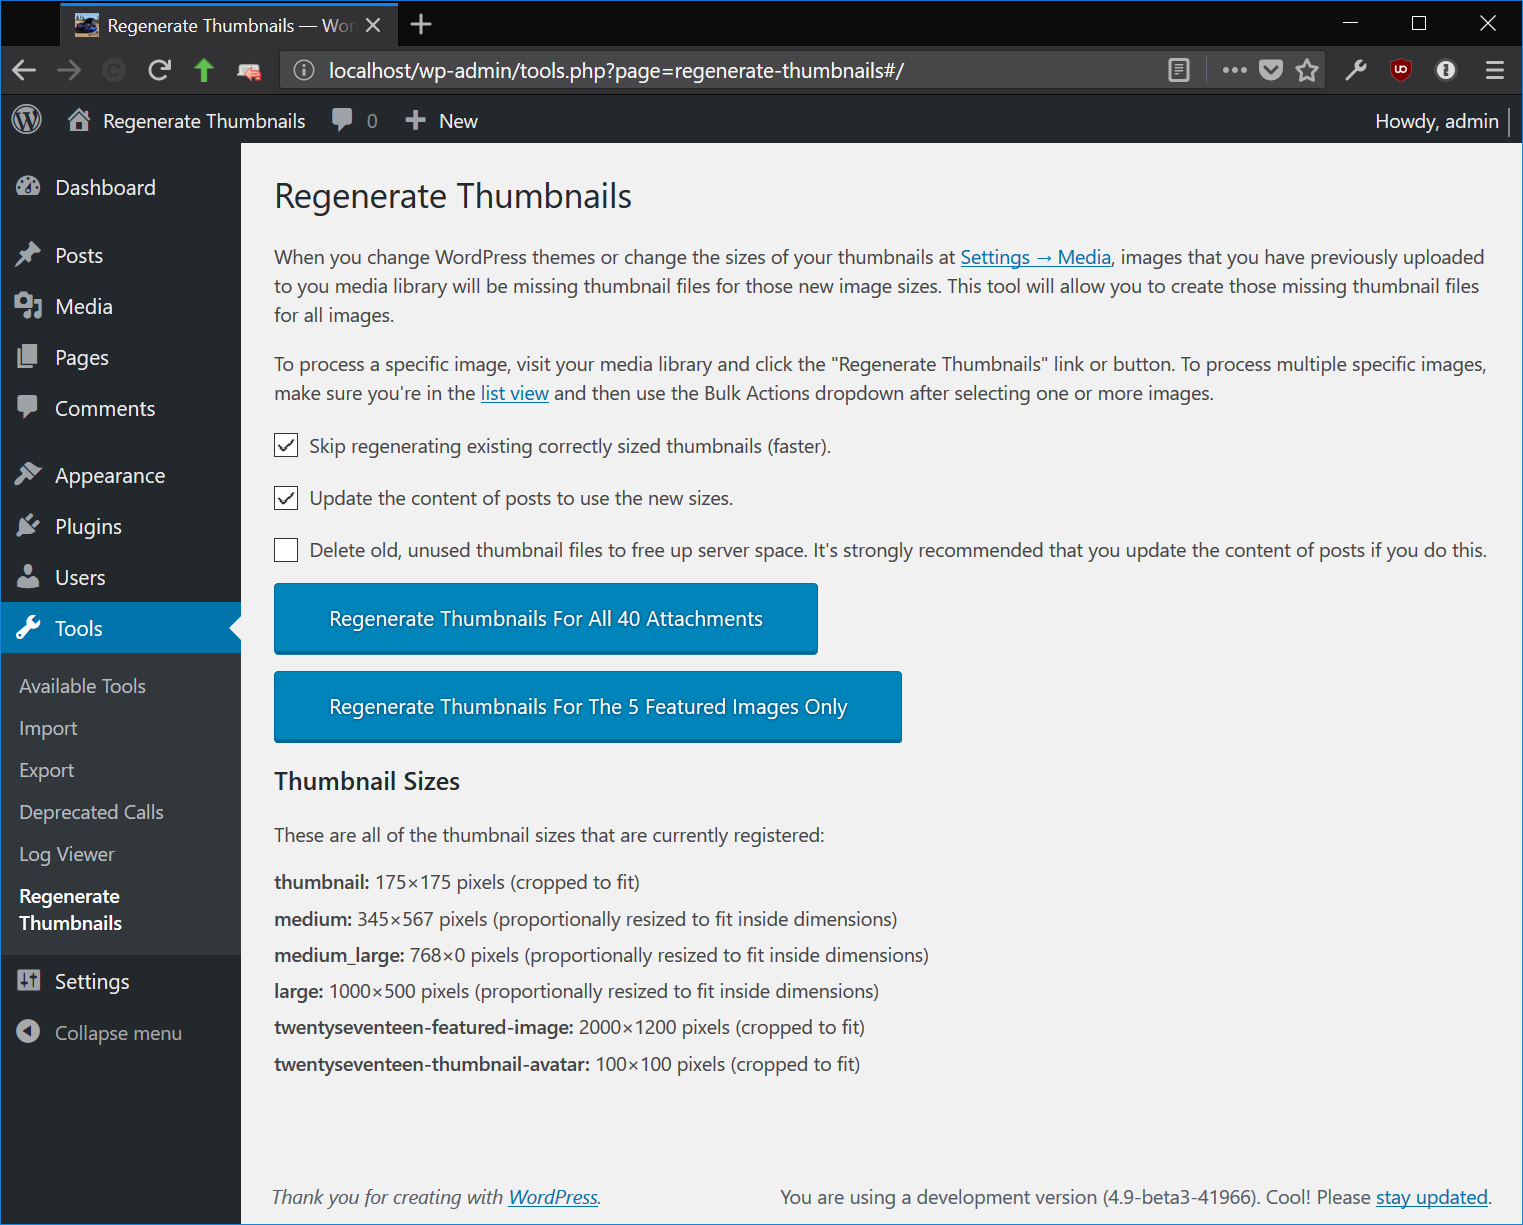1523x1225 pixels.
Task: Open page actions three-dots menu
Action: [1234, 70]
